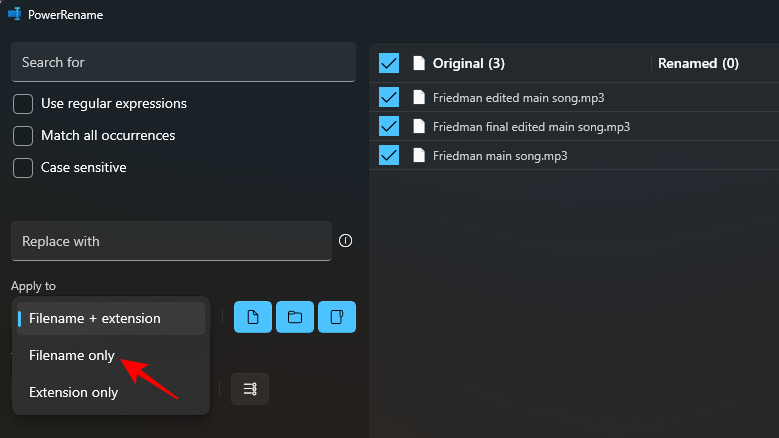The image size is (779, 438).
Task: Click the enumerate items list button
Action: pyautogui.click(x=250, y=389)
